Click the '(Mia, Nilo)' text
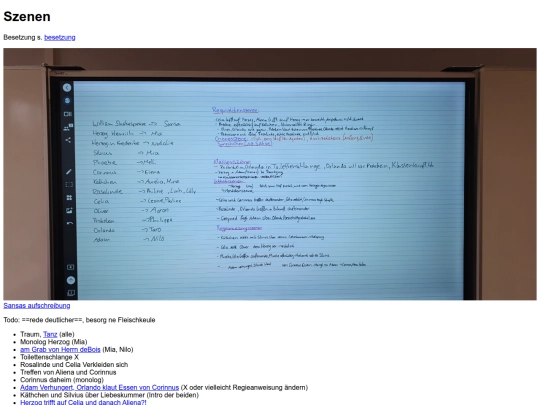This screenshot has height=405, width=540. tap(118, 349)
